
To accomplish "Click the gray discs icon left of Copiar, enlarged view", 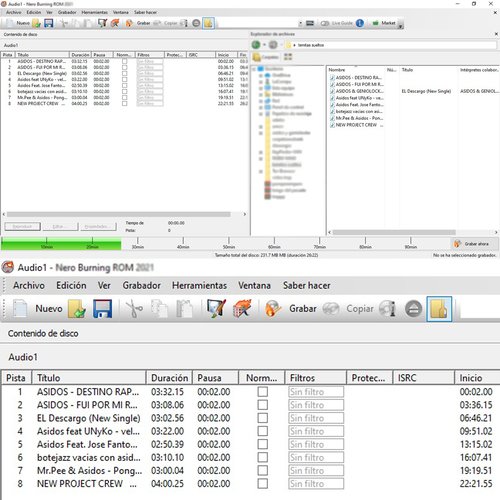I will pyautogui.click(x=330, y=309).
